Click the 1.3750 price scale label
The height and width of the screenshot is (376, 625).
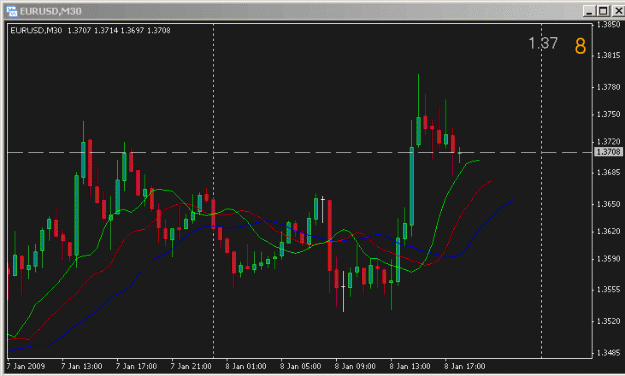(x=608, y=114)
